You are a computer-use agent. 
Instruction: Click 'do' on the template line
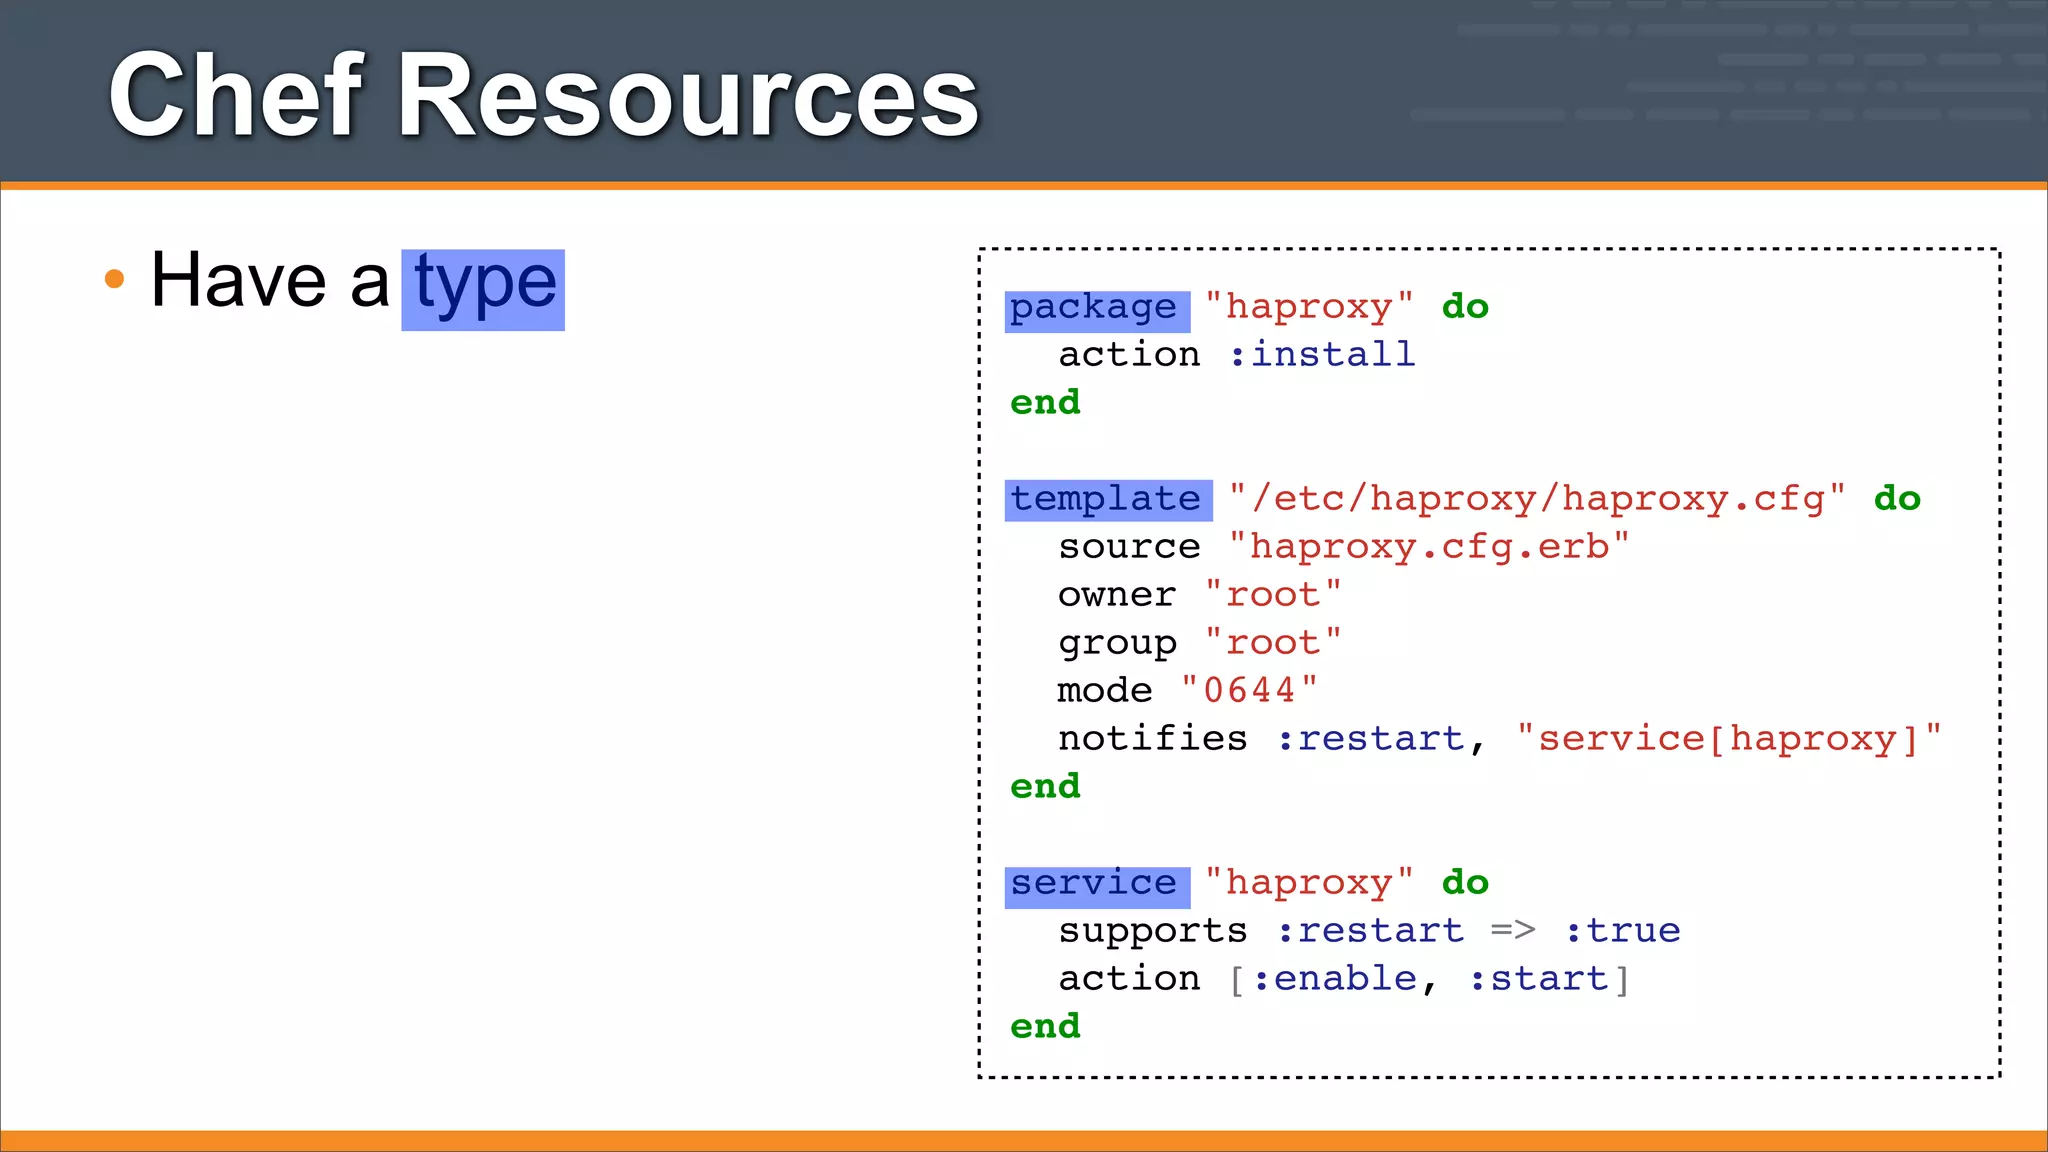click(x=1897, y=498)
